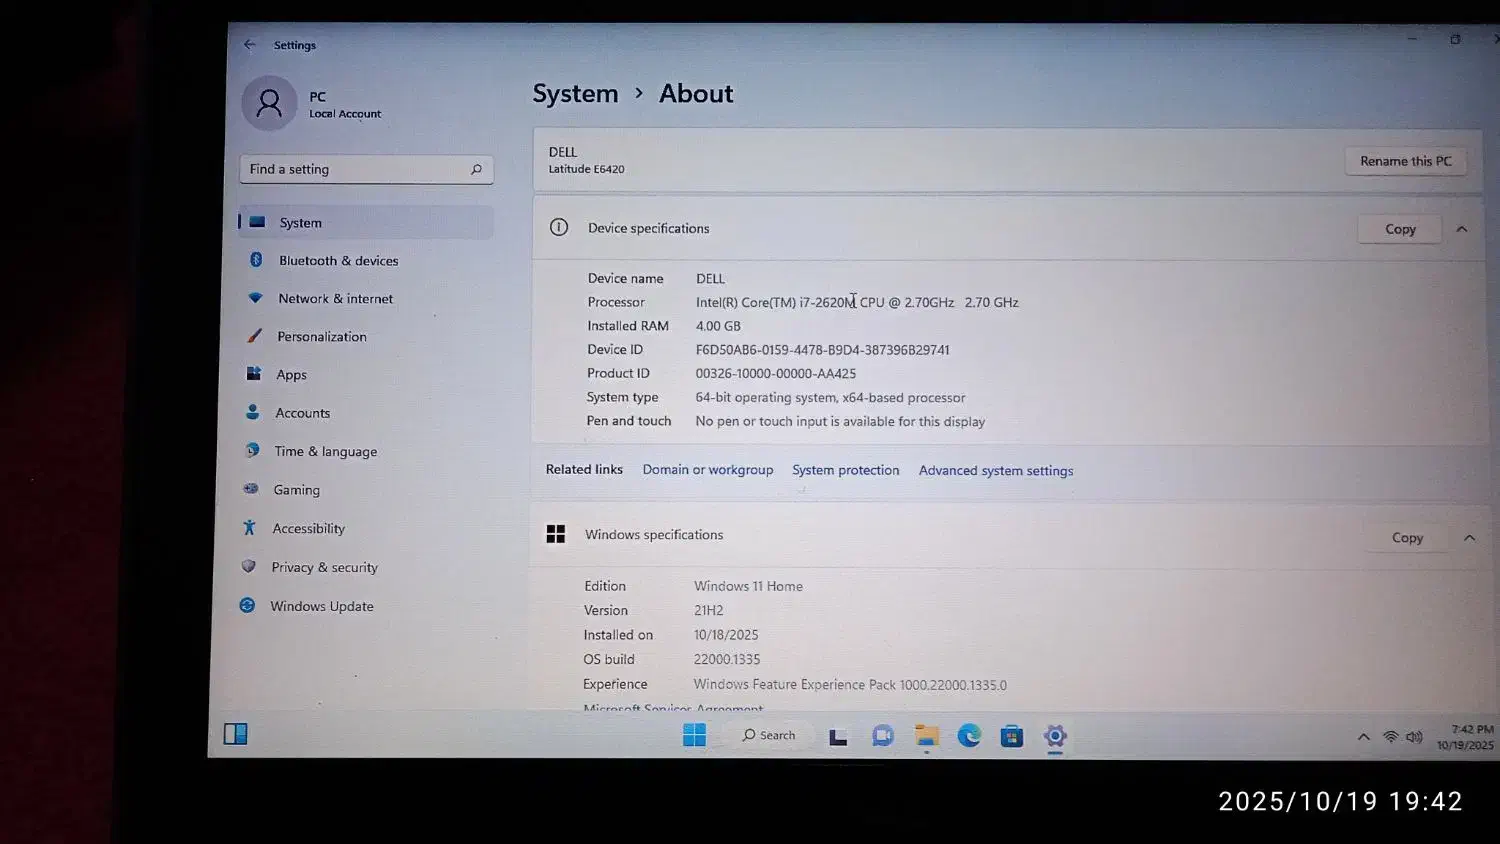Show hidden system tray icons

pos(1363,737)
